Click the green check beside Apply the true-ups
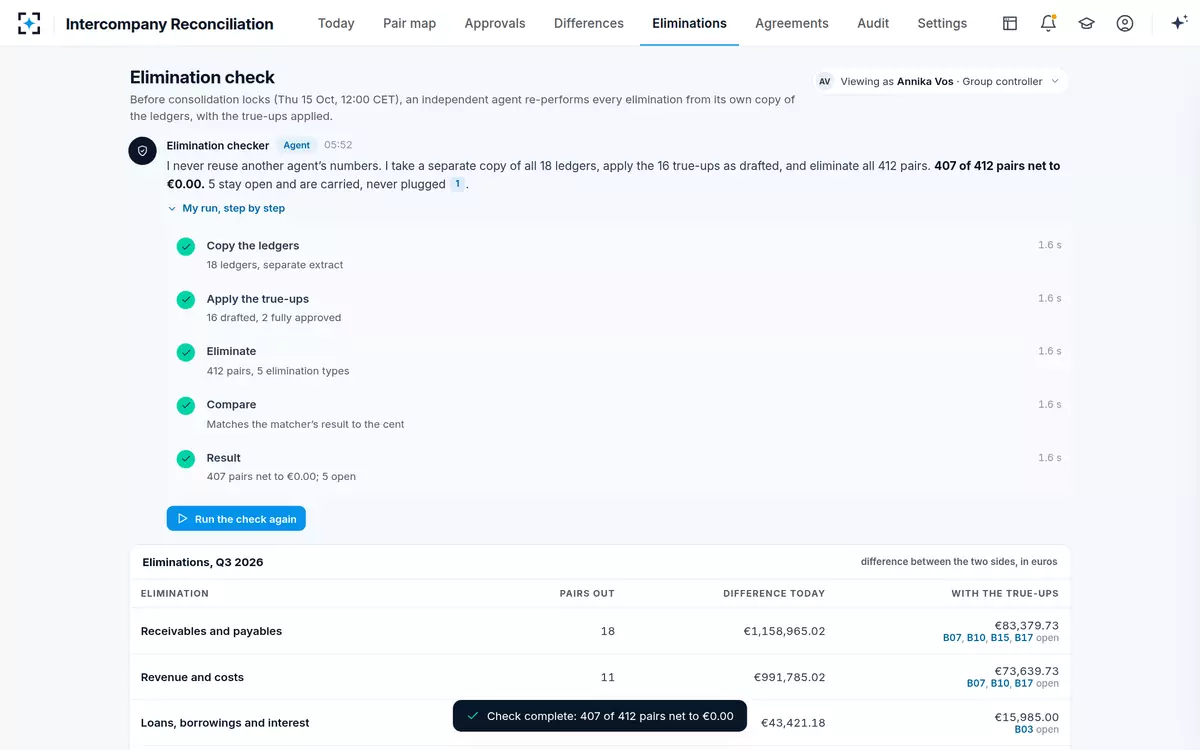The width and height of the screenshot is (1200, 750). click(186, 300)
